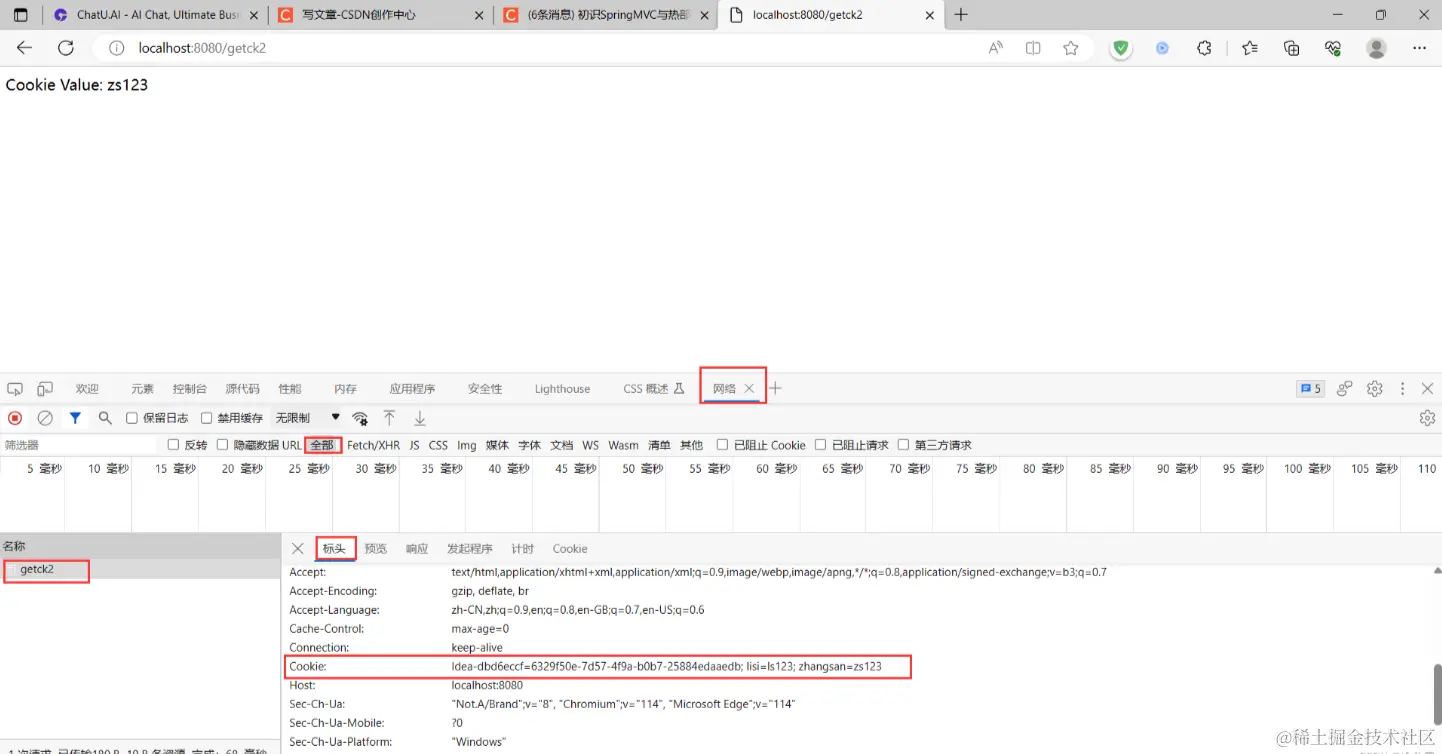Viewport: 1442px width, 754px height.
Task: Open the DevTools customize three-dot menu
Action: pyautogui.click(x=1403, y=389)
